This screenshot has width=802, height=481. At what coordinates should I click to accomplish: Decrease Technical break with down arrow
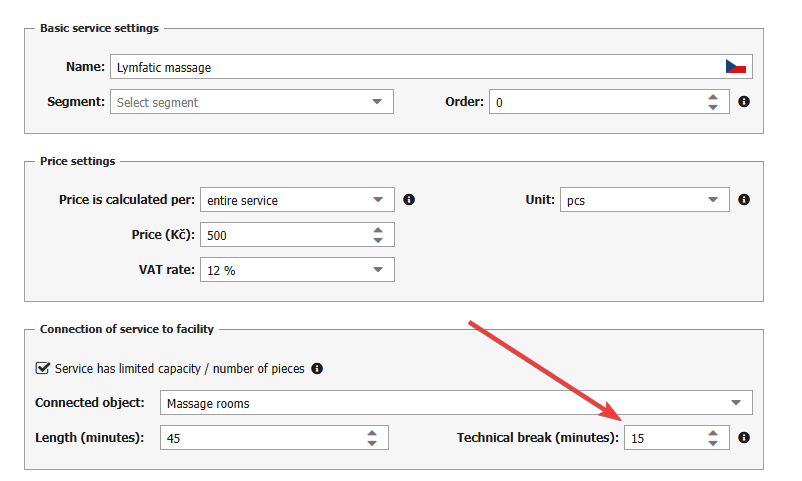tap(712, 443)
